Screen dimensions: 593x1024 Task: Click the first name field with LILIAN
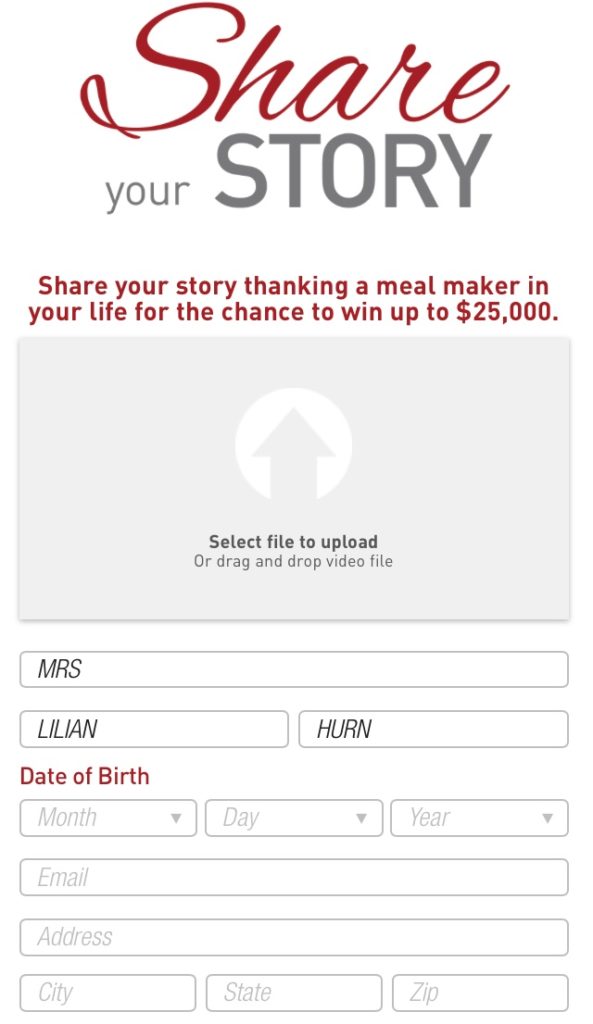154,729
